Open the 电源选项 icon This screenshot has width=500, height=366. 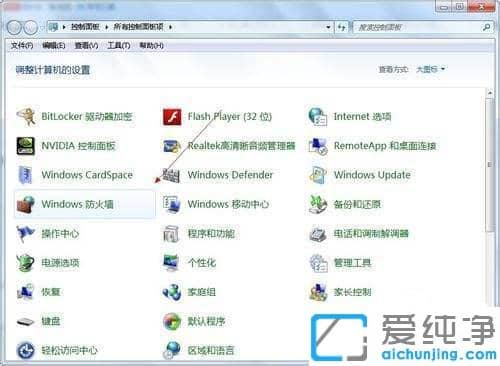(26, 263)
